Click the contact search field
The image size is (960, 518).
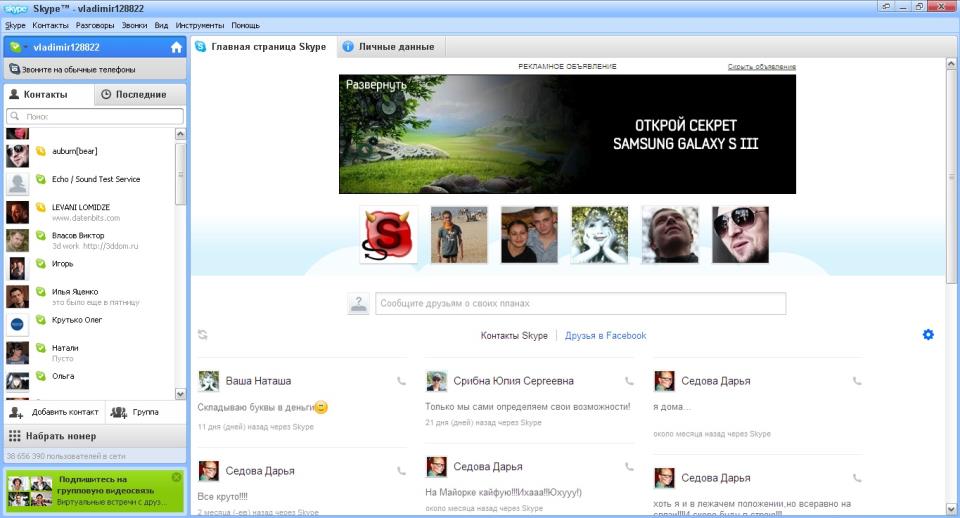point(95,116)
